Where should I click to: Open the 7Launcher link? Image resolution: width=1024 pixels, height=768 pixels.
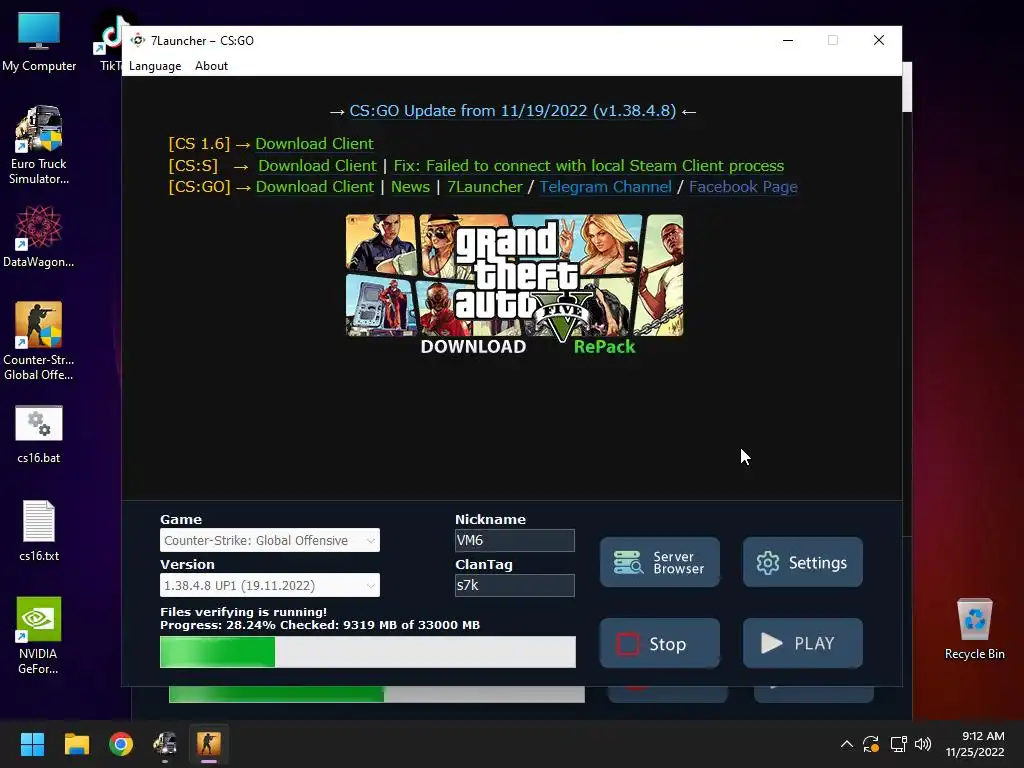[485, 187]
